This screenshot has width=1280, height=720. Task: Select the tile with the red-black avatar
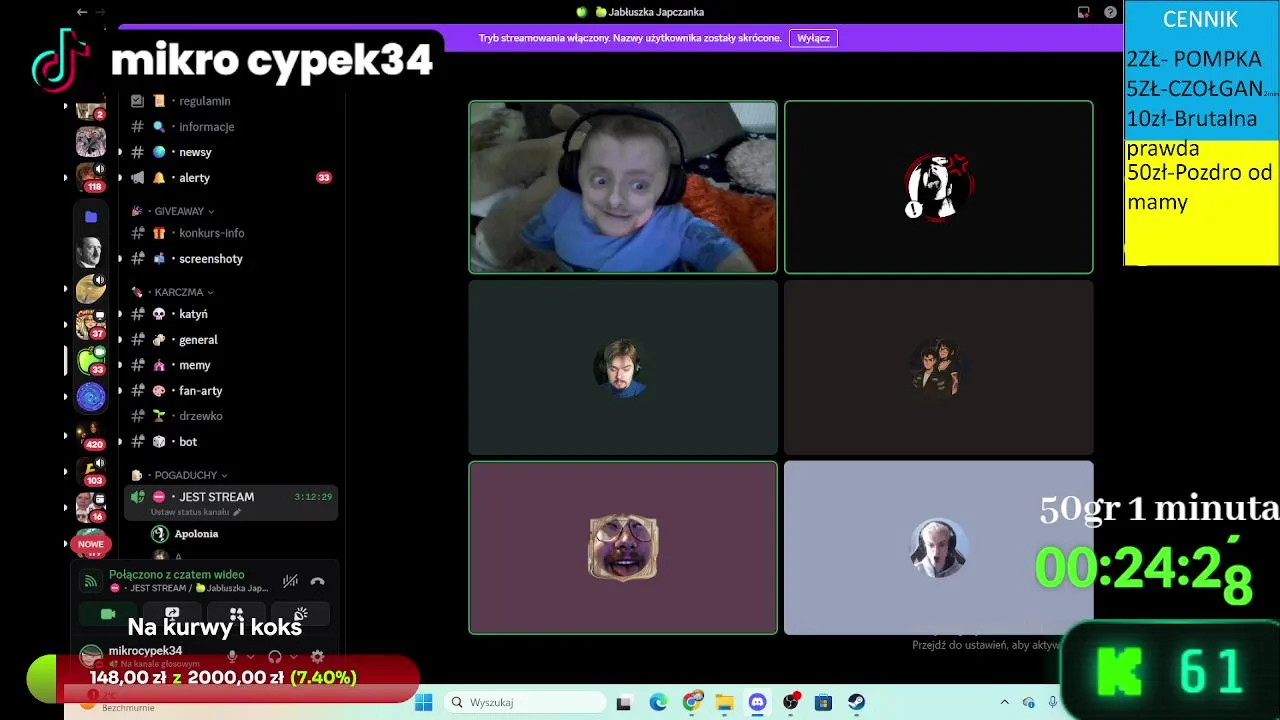[x=938, y=187]
